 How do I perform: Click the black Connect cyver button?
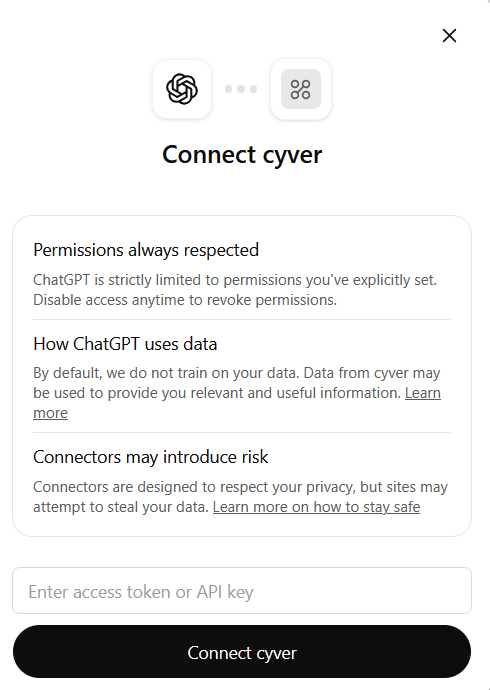point(242,652)
